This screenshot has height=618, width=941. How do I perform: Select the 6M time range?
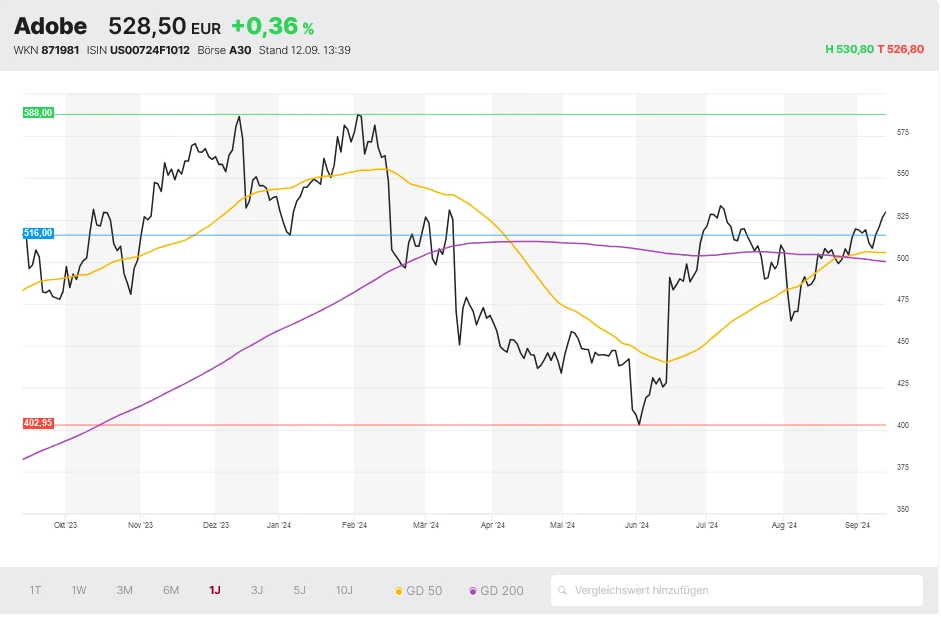coord(171,590)
